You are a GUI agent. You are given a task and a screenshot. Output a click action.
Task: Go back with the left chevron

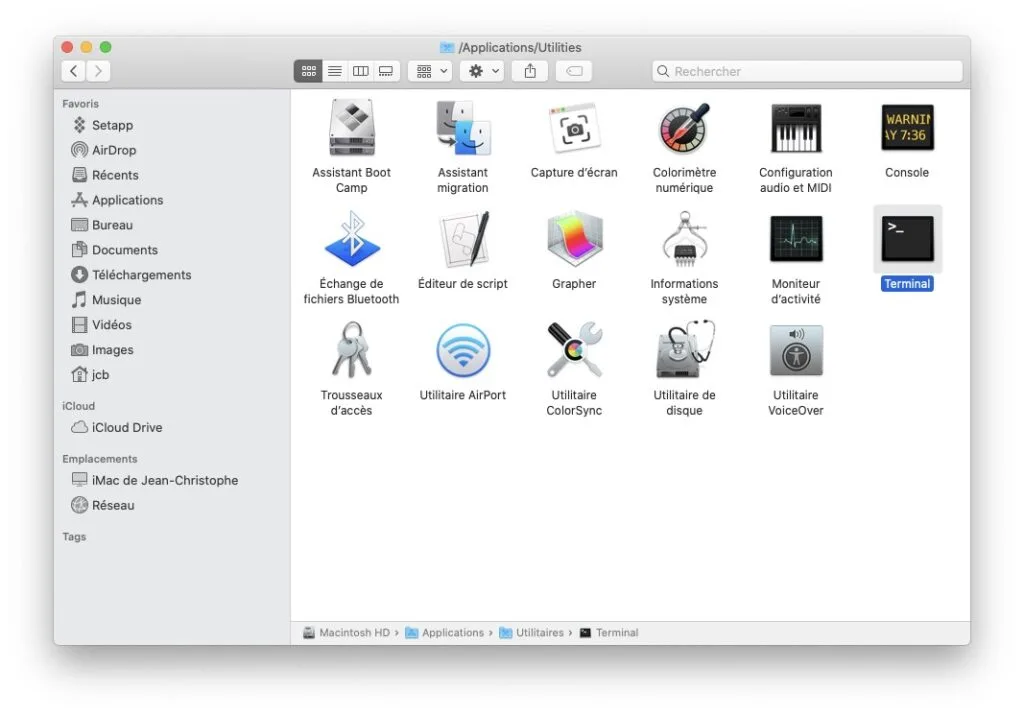tap(74, 71)
